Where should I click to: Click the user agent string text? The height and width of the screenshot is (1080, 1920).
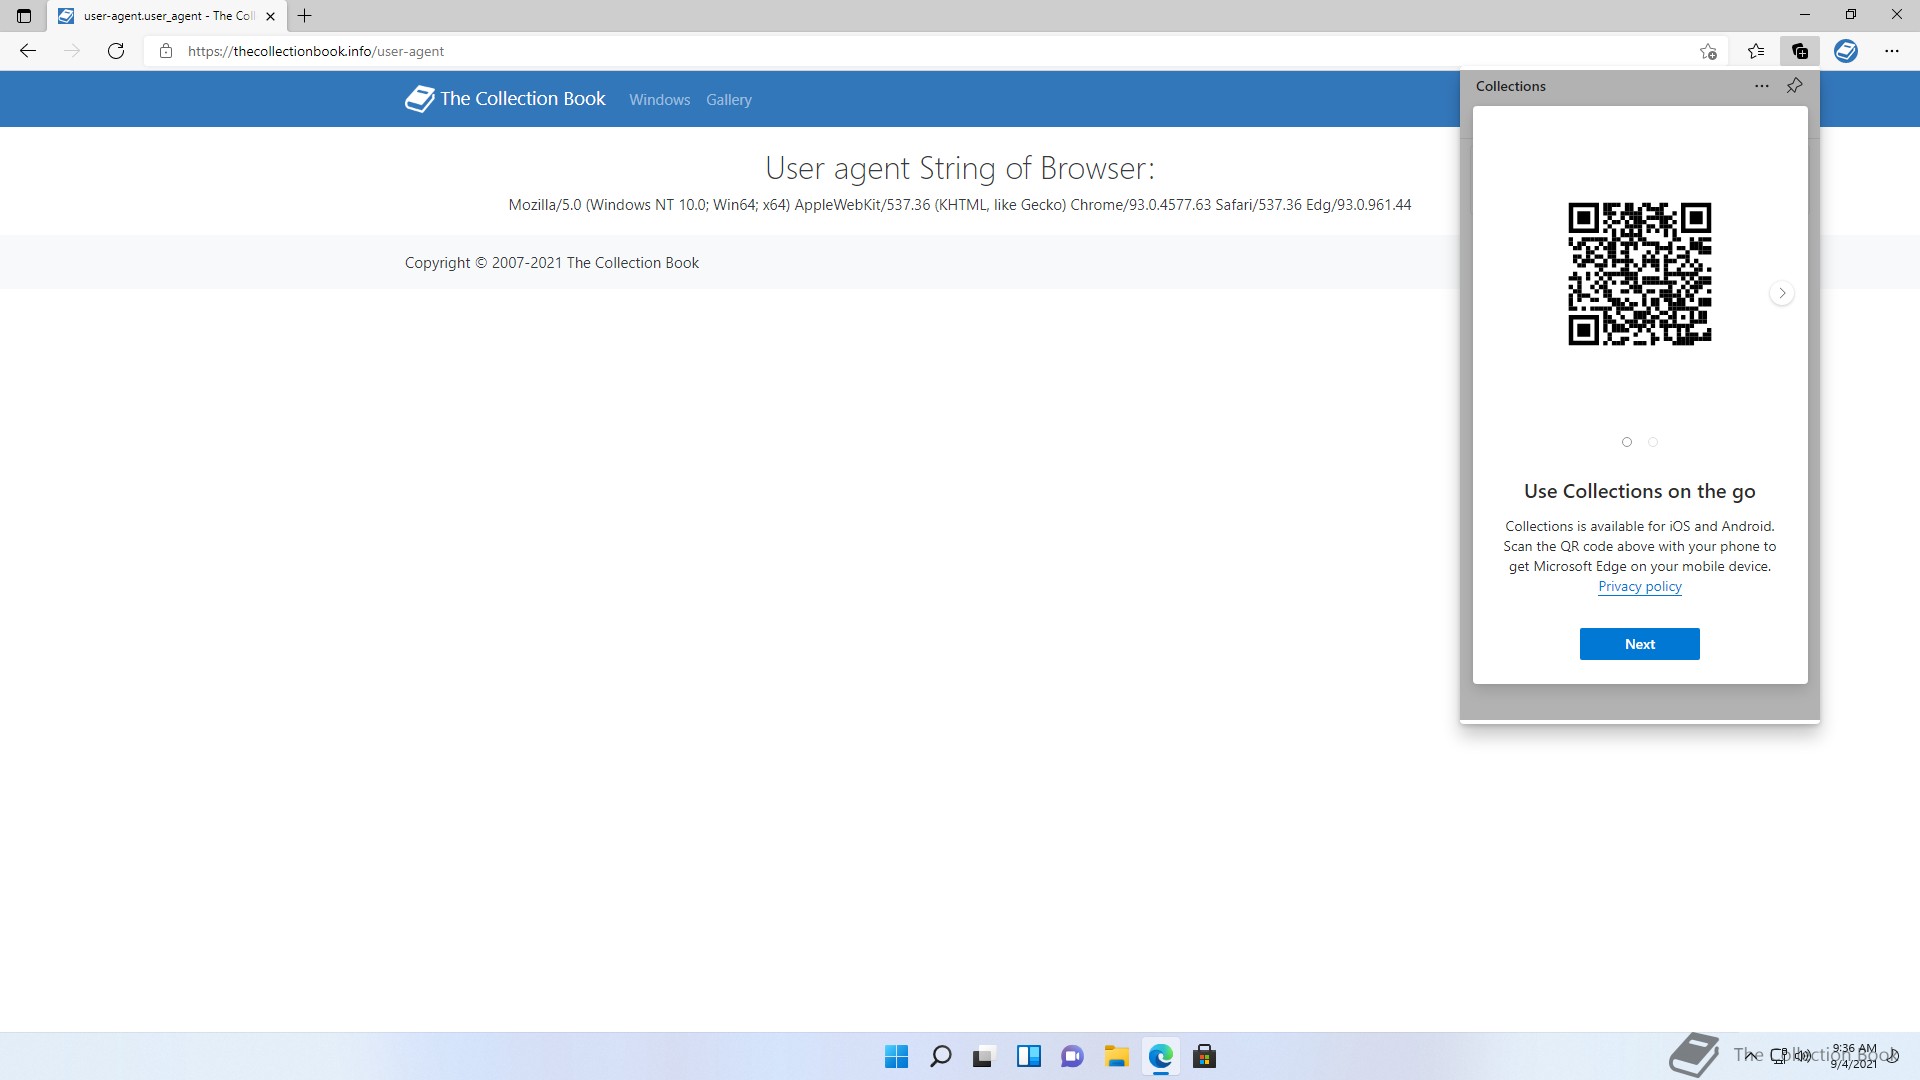960,205
